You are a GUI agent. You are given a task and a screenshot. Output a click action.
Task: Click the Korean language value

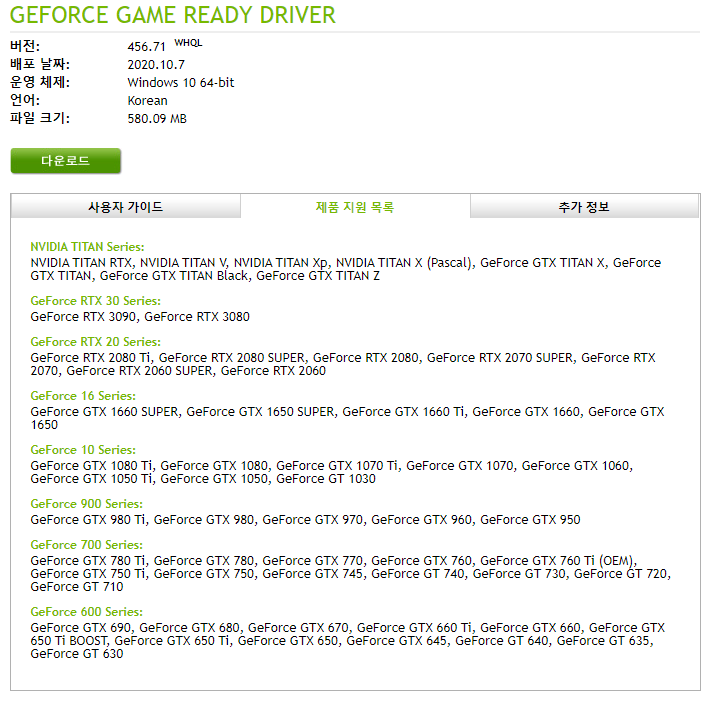coord(147,100)
